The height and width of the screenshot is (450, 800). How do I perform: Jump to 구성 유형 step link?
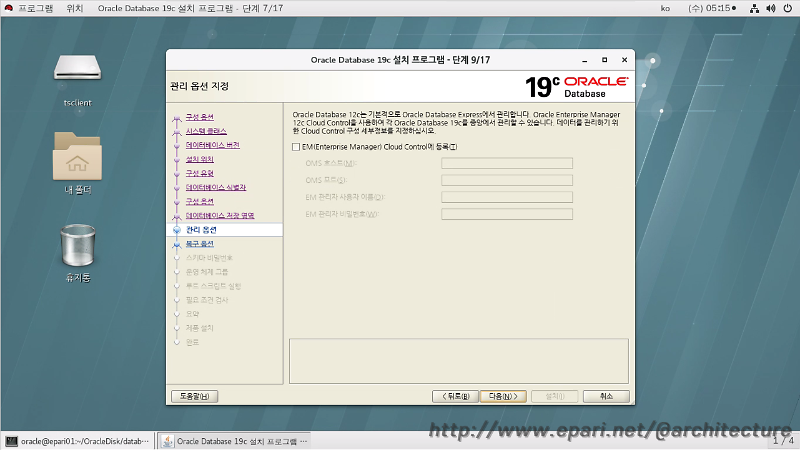pos(199,173)
